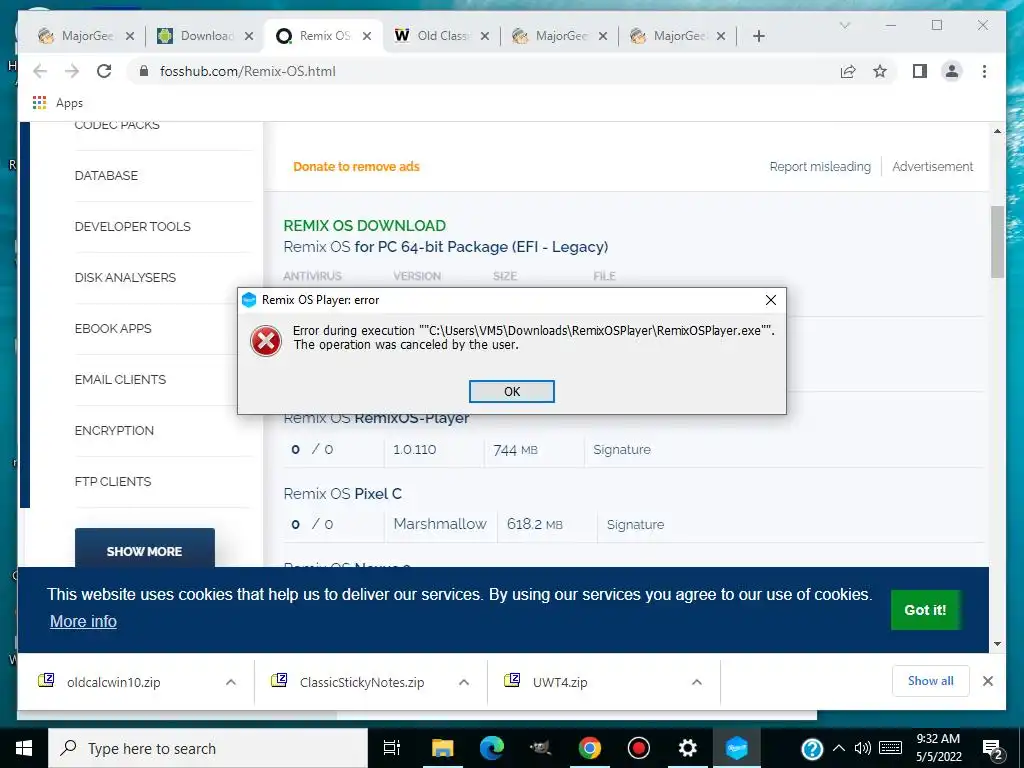
Task: Open Signature link for Pixel C Marshmallow
Action: [635, 524]
